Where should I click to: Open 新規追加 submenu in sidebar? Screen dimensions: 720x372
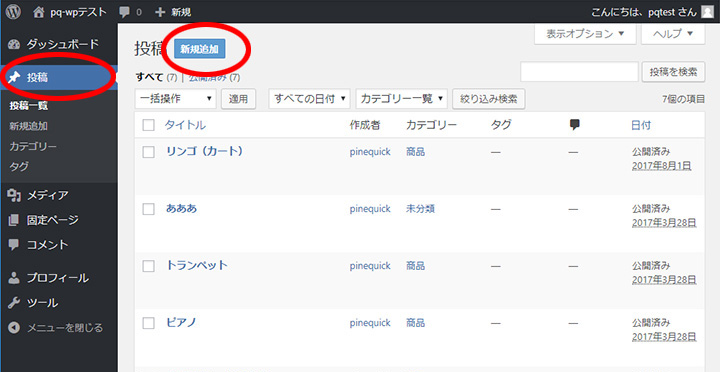(x=28, y=126)
